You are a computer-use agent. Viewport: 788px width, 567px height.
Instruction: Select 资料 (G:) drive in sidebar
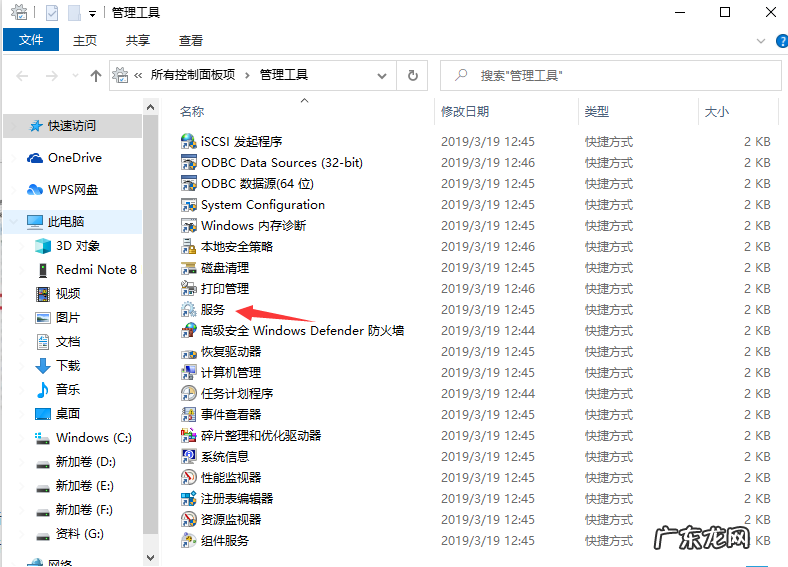pos(72,534)
